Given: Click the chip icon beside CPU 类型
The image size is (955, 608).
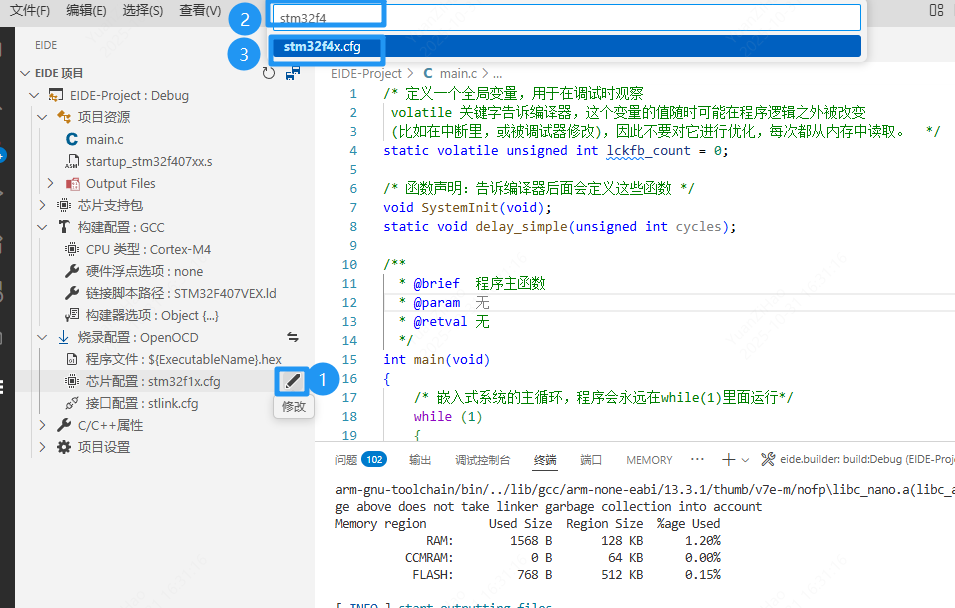Looking at the screenshot, I should click(71, 249).
